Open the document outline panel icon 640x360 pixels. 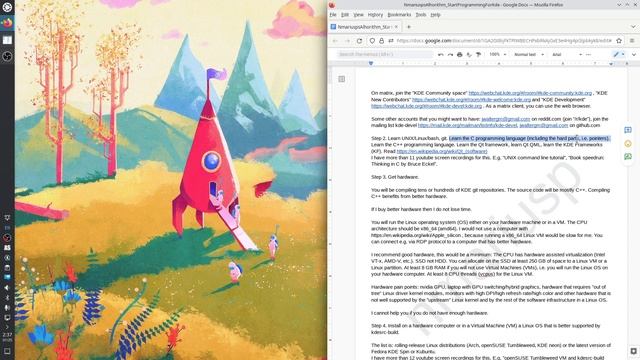coord(342,79)
